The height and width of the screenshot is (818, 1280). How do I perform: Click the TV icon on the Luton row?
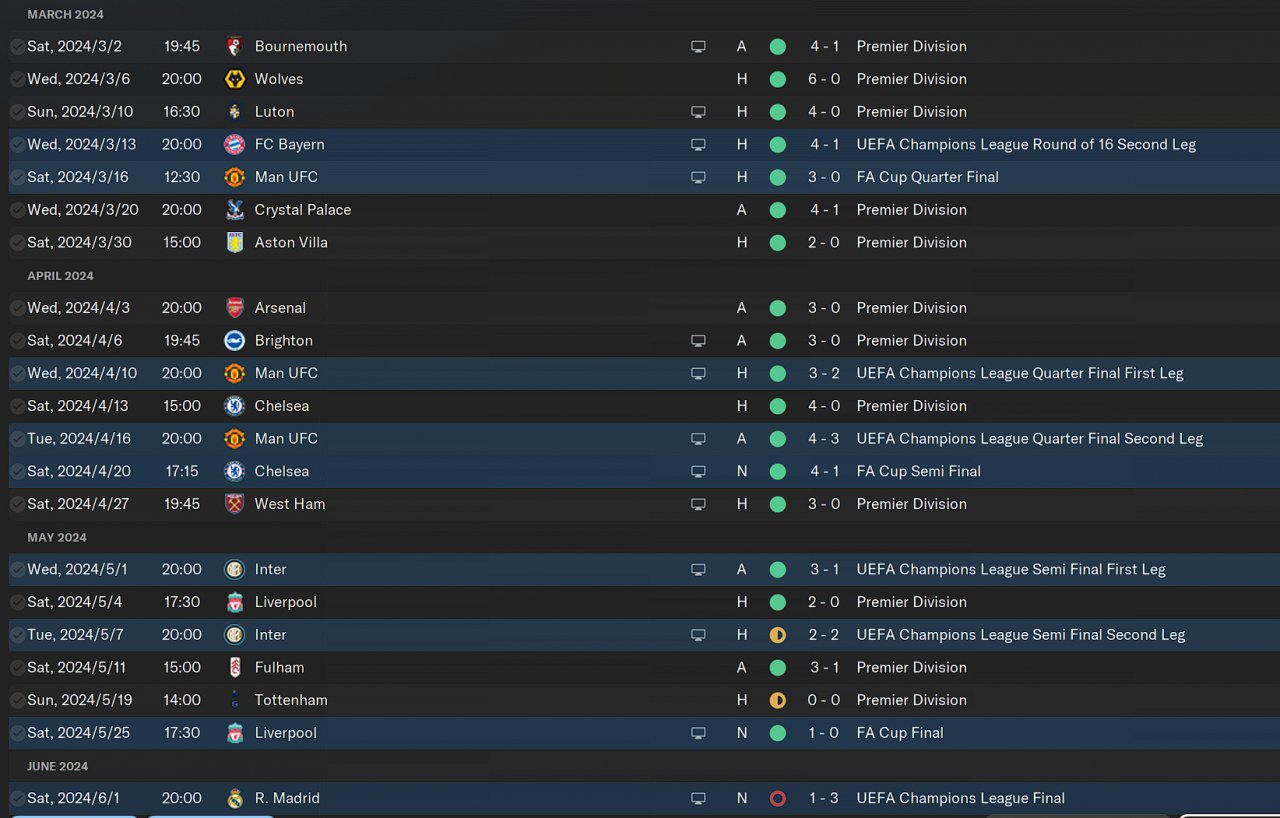[x=698, y=112]
